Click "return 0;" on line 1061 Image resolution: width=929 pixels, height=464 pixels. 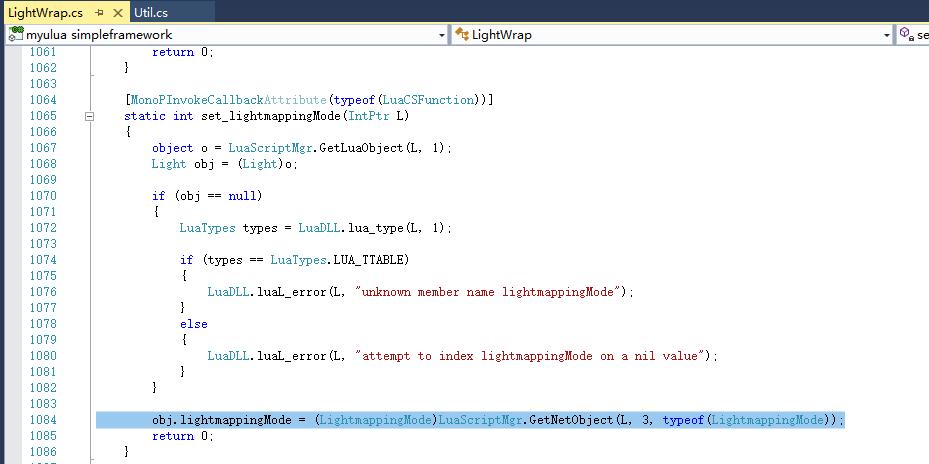pos(182,52)
